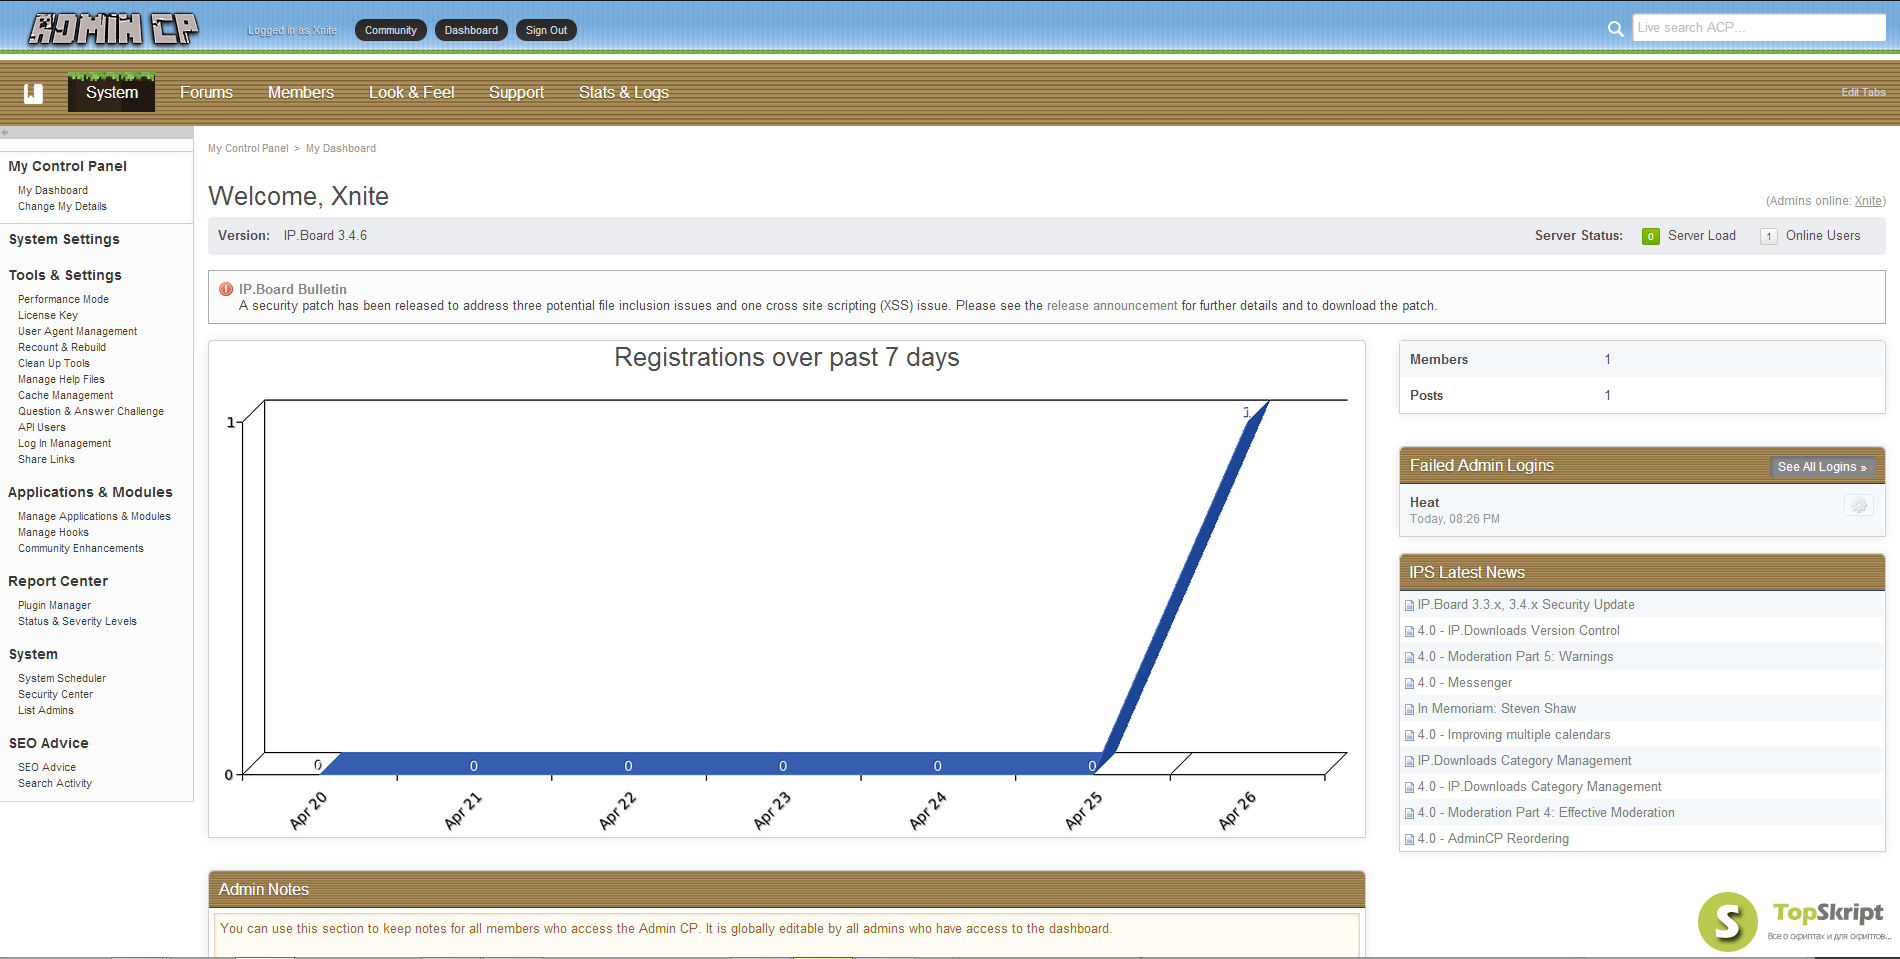The width and height of the screenshot is (1900, 959).
Task: Click the Admin Notes text area
Action: pos(786,935)
